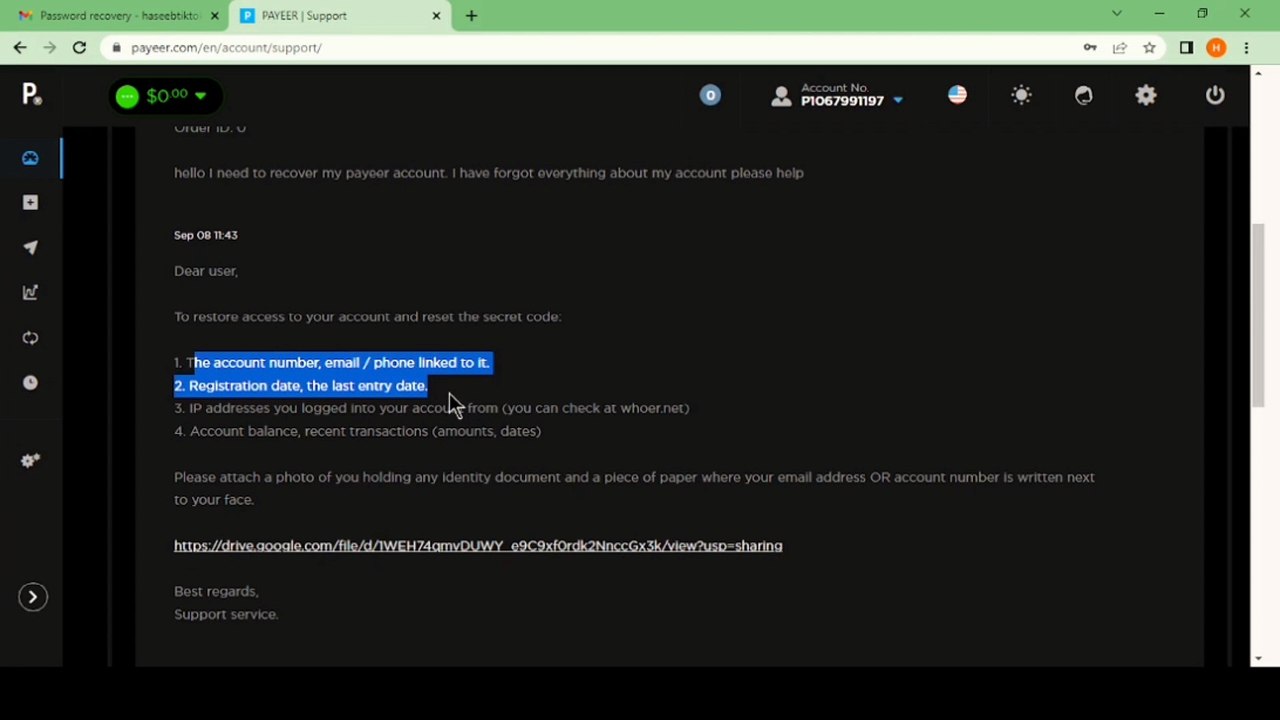Expand the sidebar with the arrow button
The width and height of the screenshot is (1280, 720).
tap(32, 597)
